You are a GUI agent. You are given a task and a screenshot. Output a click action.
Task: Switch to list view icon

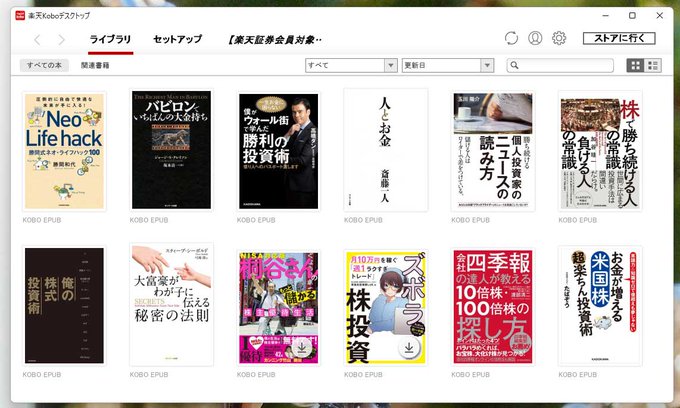coord(653,65)
